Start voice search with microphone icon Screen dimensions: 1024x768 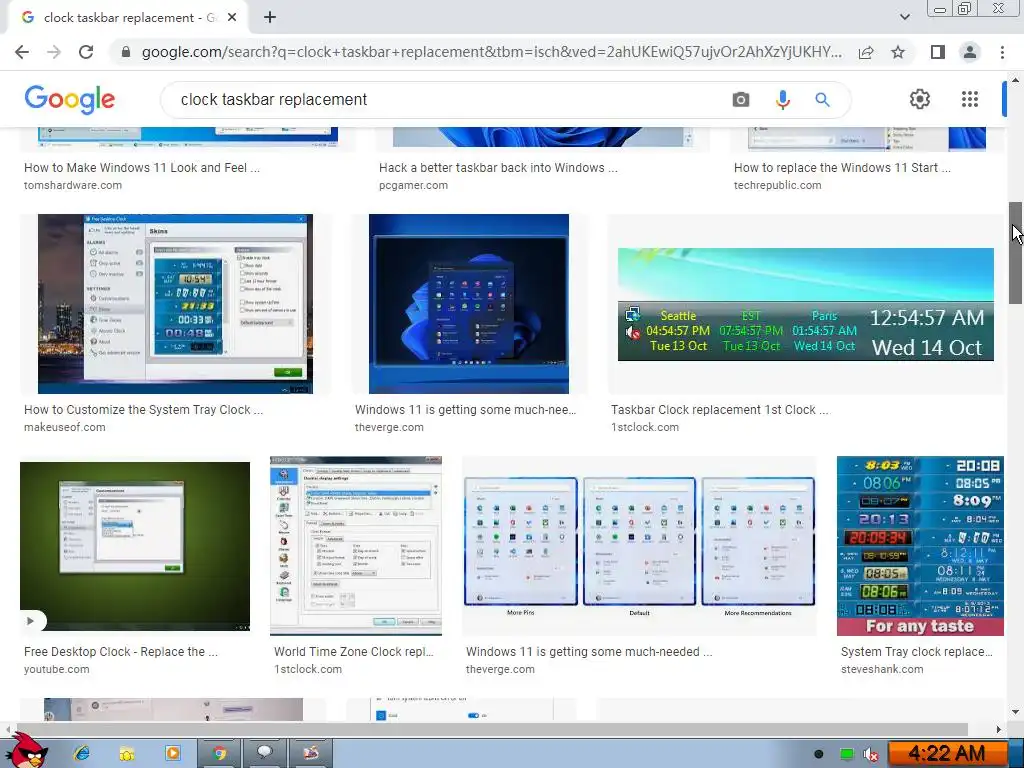click(782, 99)
